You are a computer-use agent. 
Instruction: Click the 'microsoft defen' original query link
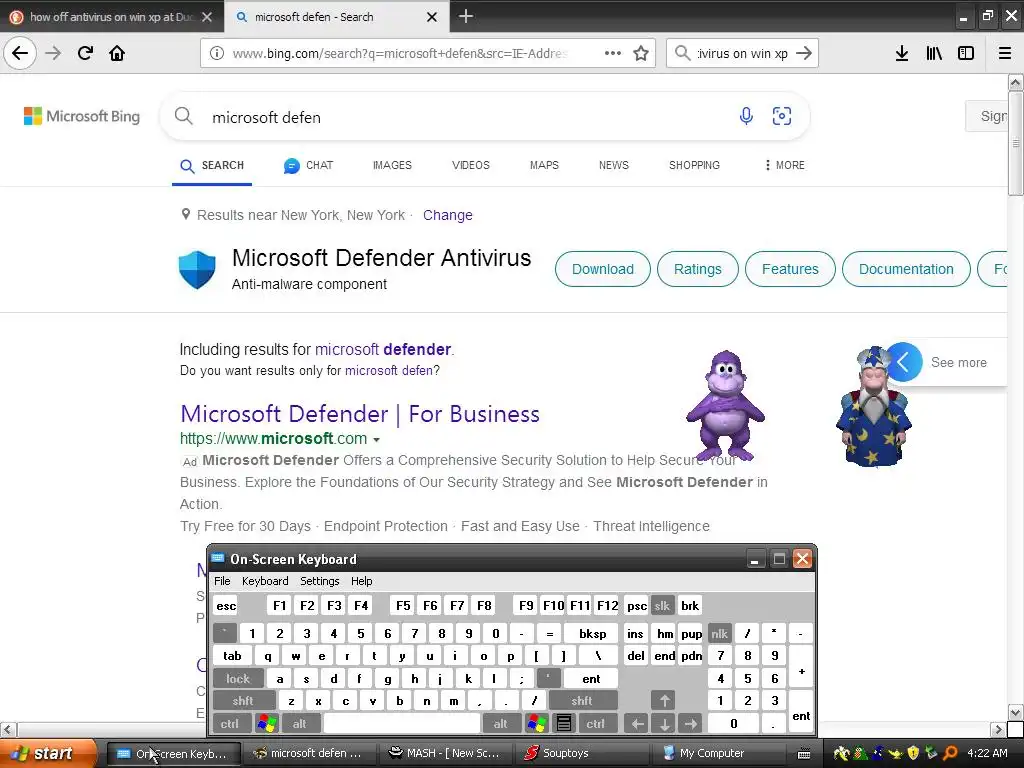click(389, 370)
